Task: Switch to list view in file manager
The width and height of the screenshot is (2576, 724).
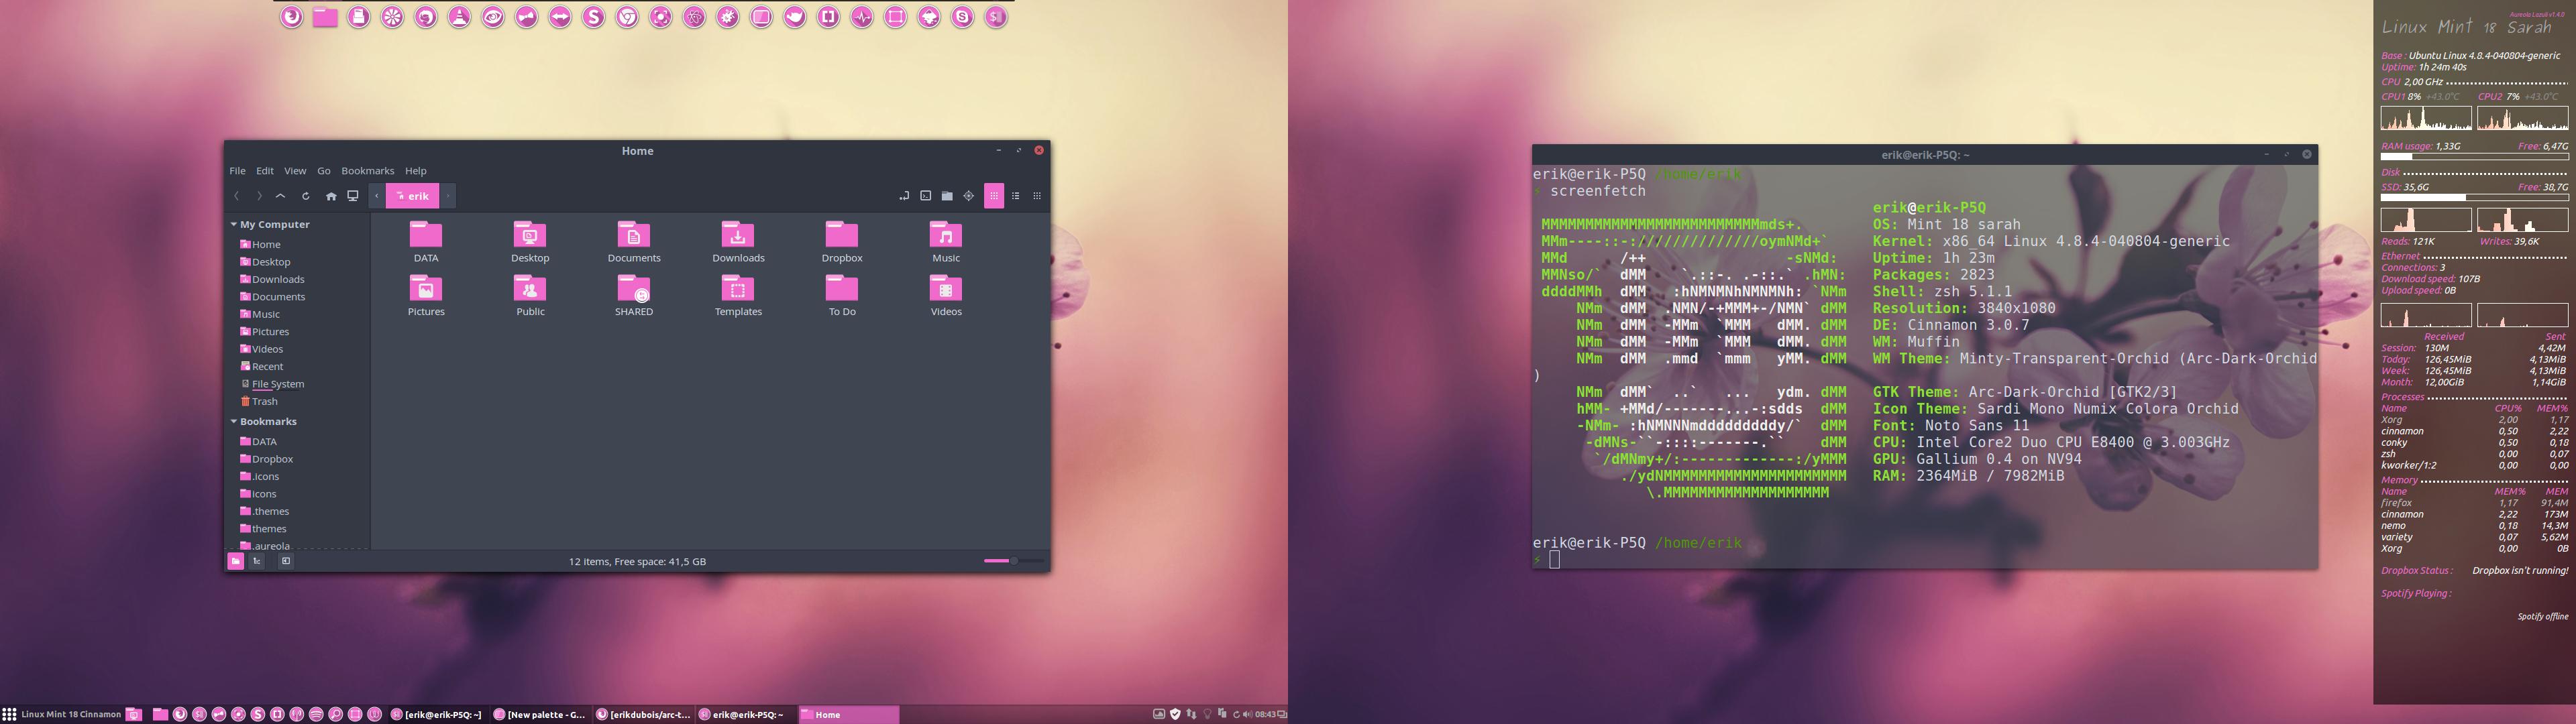Action: pyautogui.click(x=1016, y=196)
